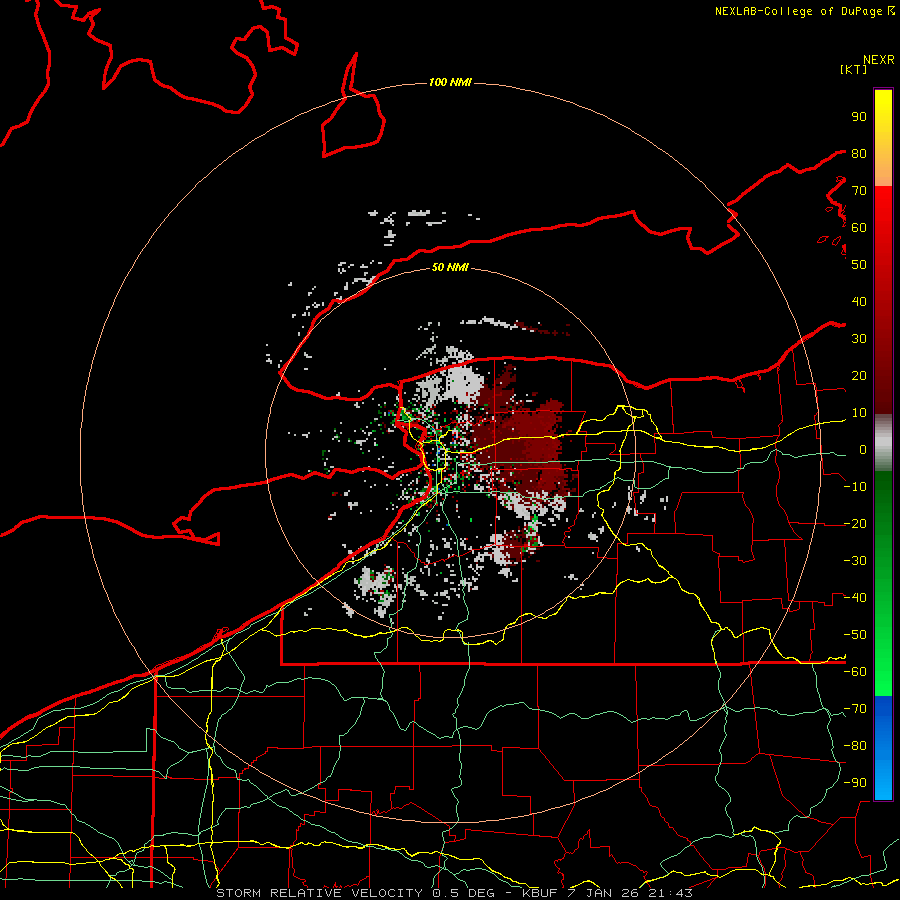Image resolution: width=900 pixels, height=900 pixels.
Task: Click the blue bottom segment of color bar
Action: click(x=883, y=748)
